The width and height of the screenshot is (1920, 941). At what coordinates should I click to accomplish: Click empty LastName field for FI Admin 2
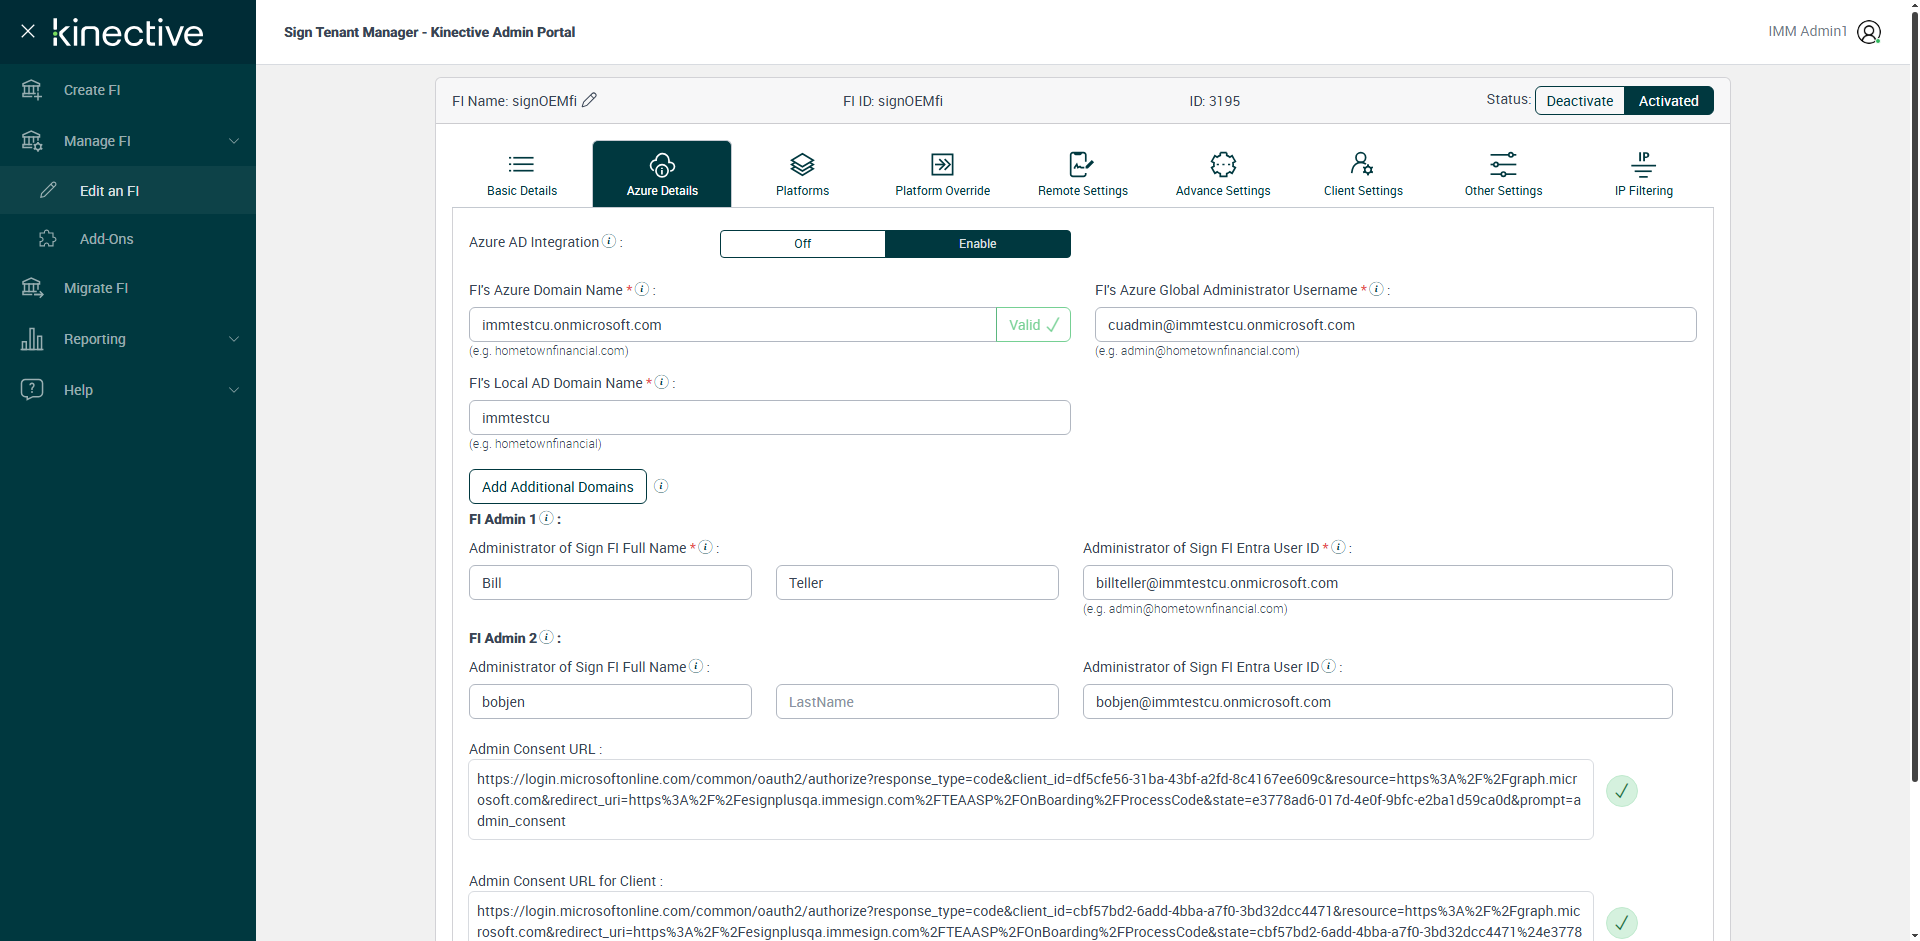point(917,702)
